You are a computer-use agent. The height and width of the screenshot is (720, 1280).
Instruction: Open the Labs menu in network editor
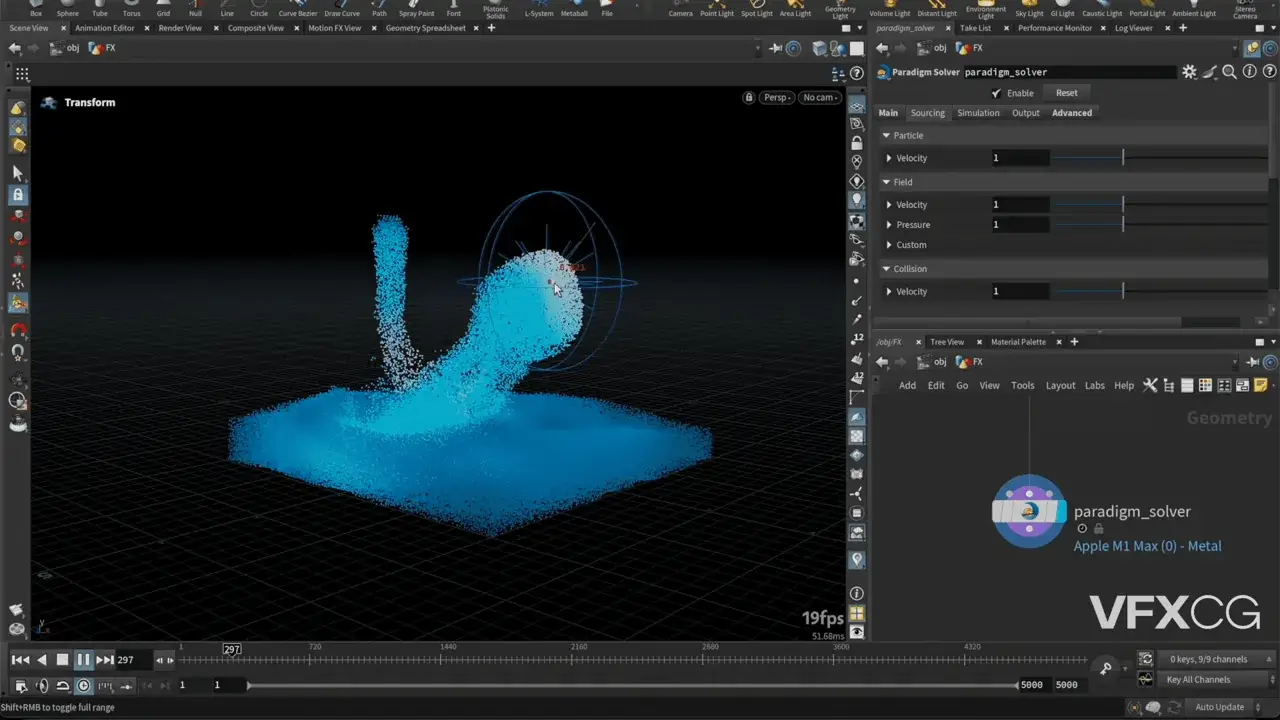click(1095, 386)
